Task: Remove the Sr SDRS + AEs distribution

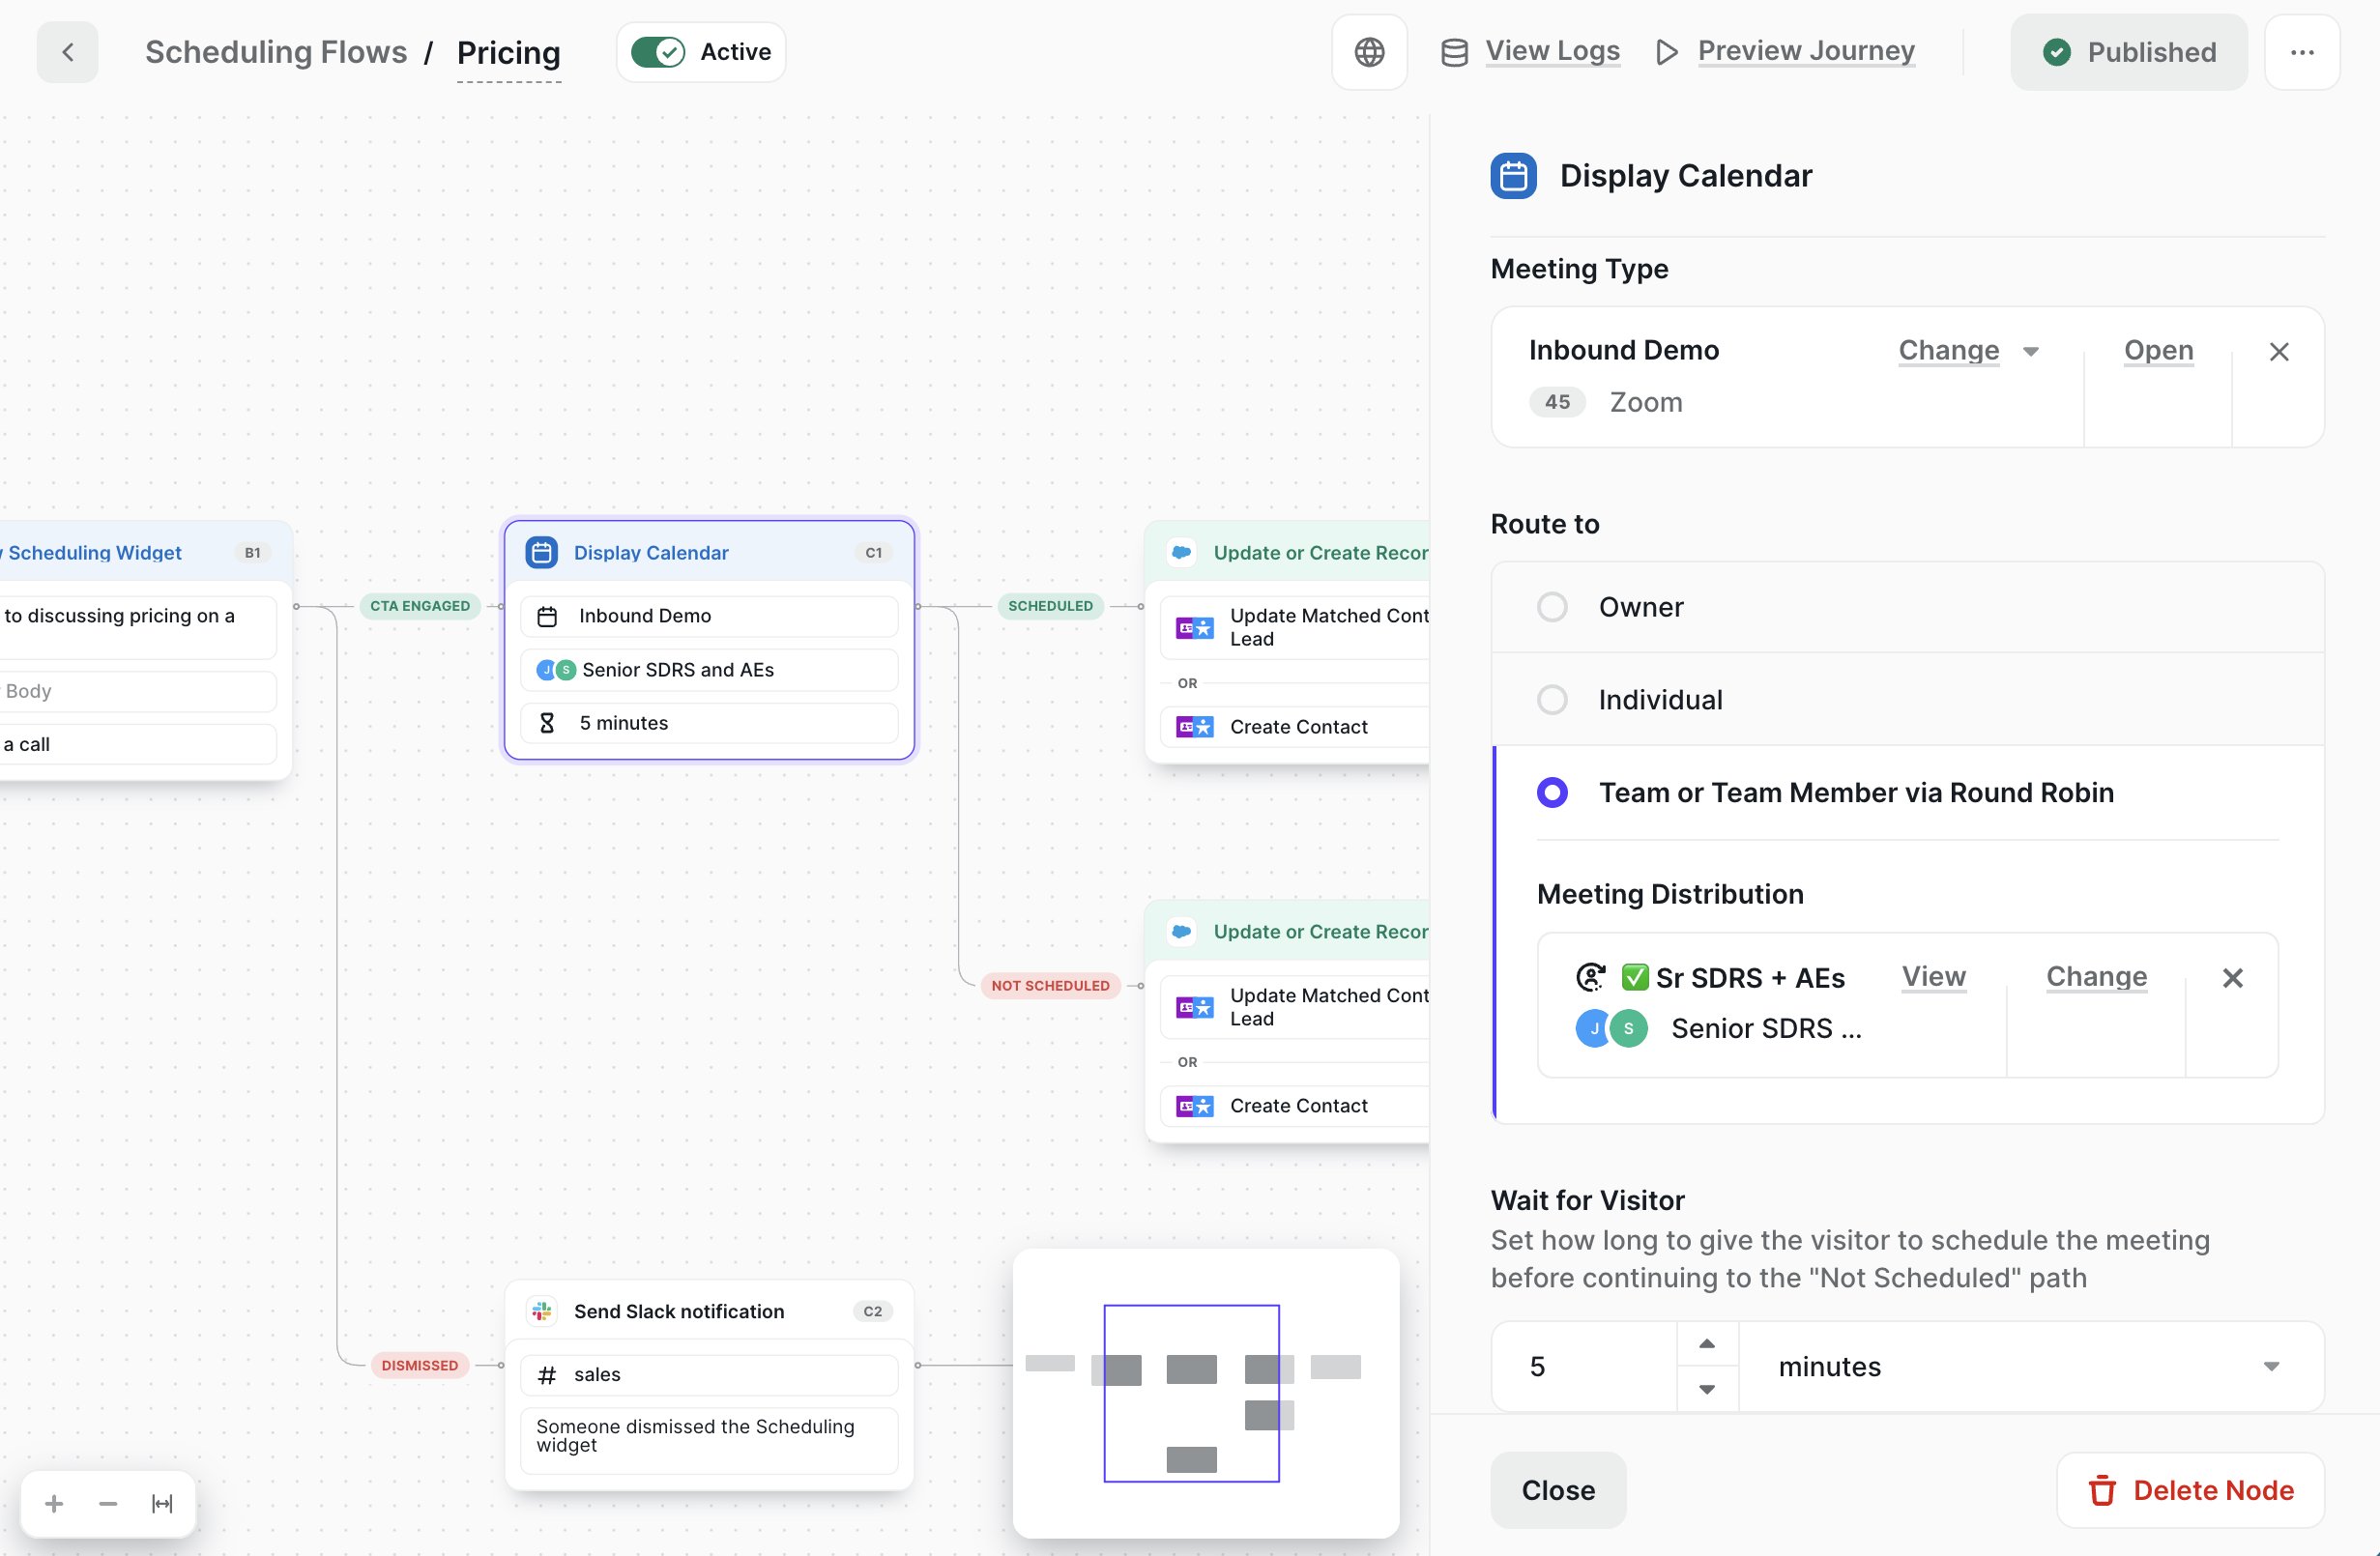Action: pyautogui.click(x=2233, y=978)
